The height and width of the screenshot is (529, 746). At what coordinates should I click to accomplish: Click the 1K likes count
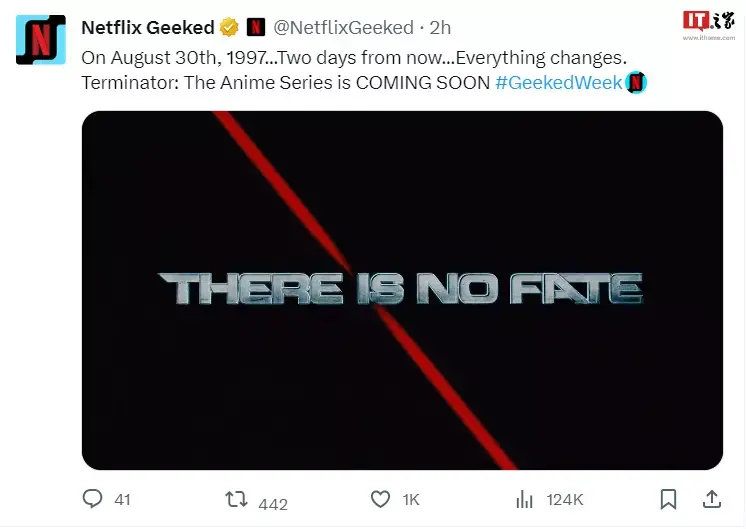click(410, 499)
